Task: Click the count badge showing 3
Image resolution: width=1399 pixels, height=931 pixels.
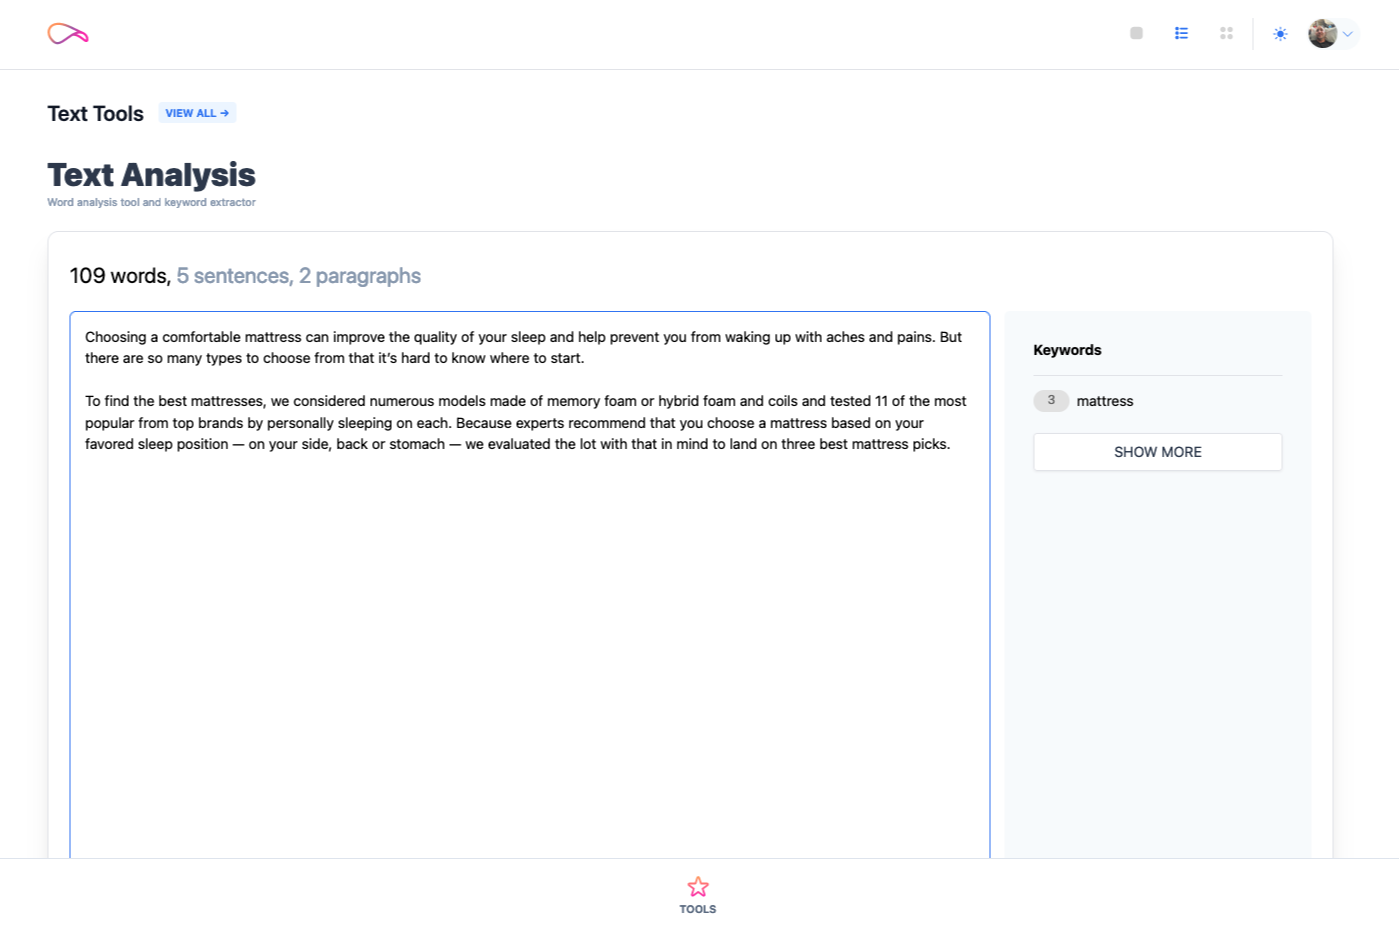Action: click(1051, 401)
